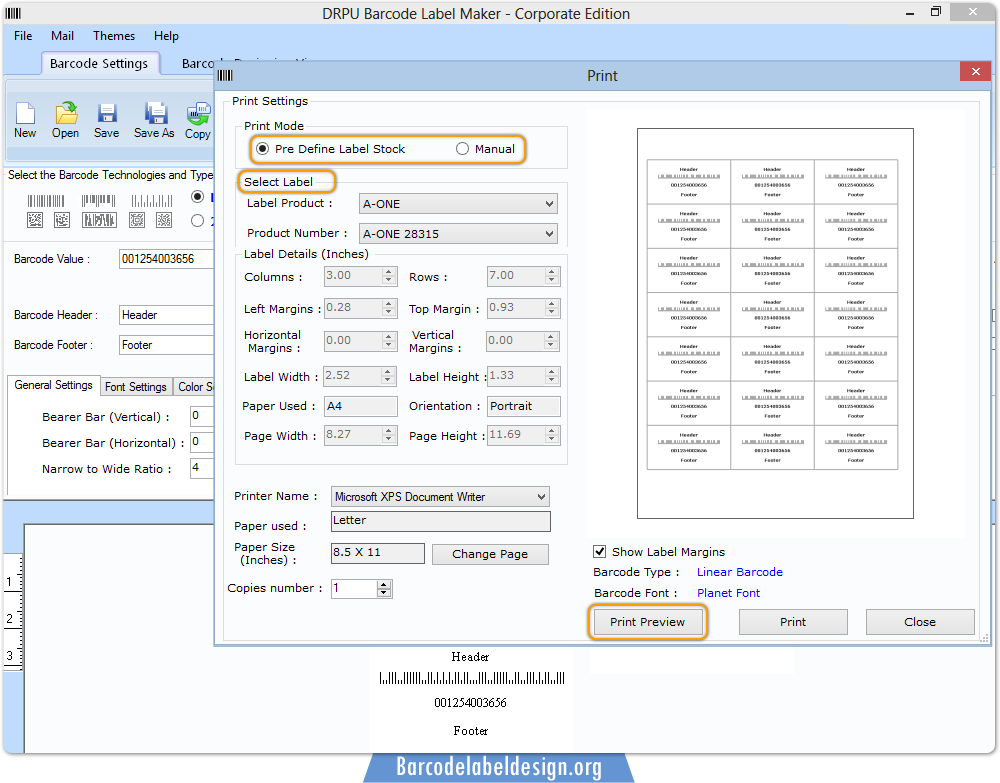The image size is (1000, 783).
Task: Select the Manual print mode
Action: tap(462, 149)
